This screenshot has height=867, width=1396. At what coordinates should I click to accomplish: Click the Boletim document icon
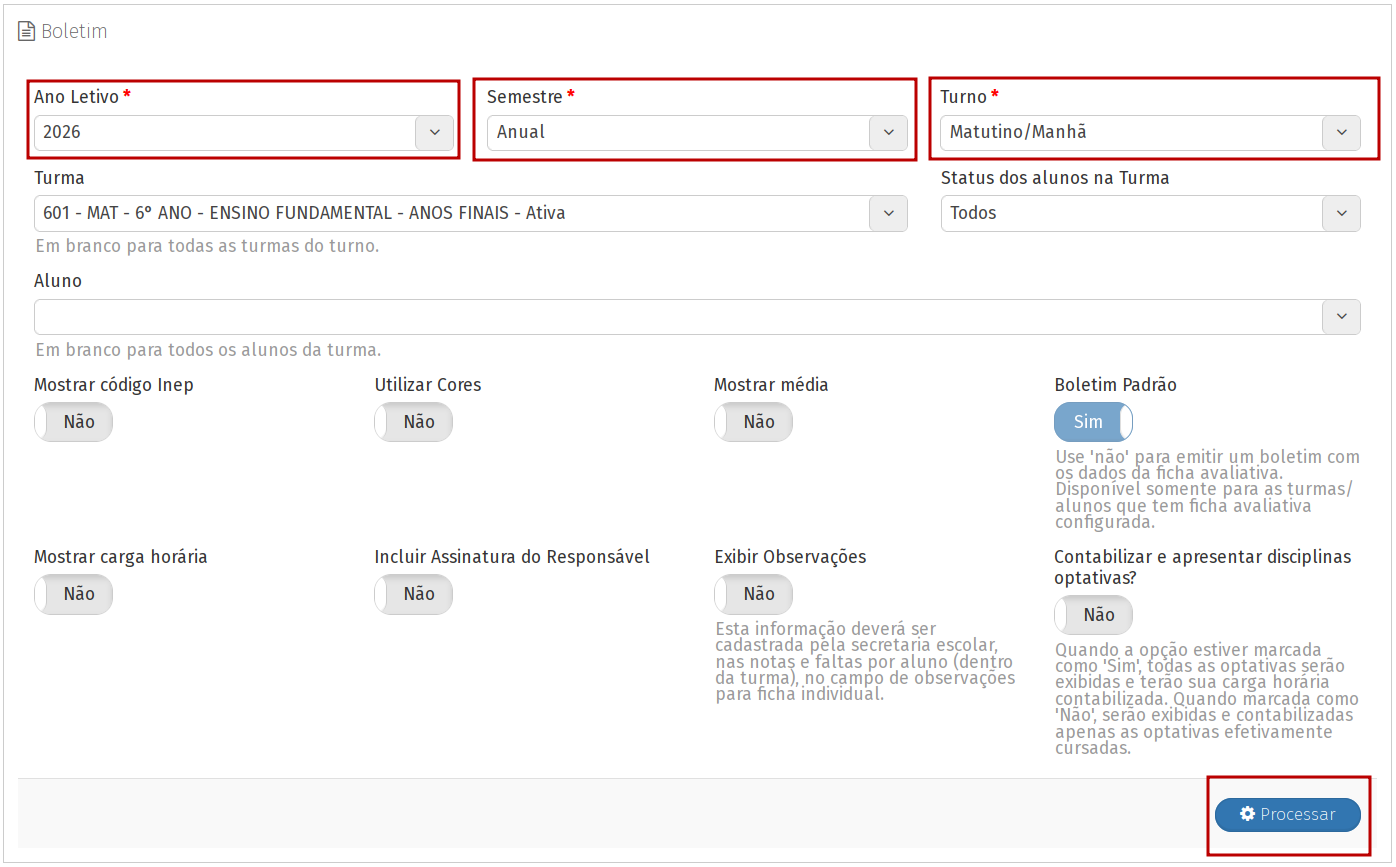[27, 32]
